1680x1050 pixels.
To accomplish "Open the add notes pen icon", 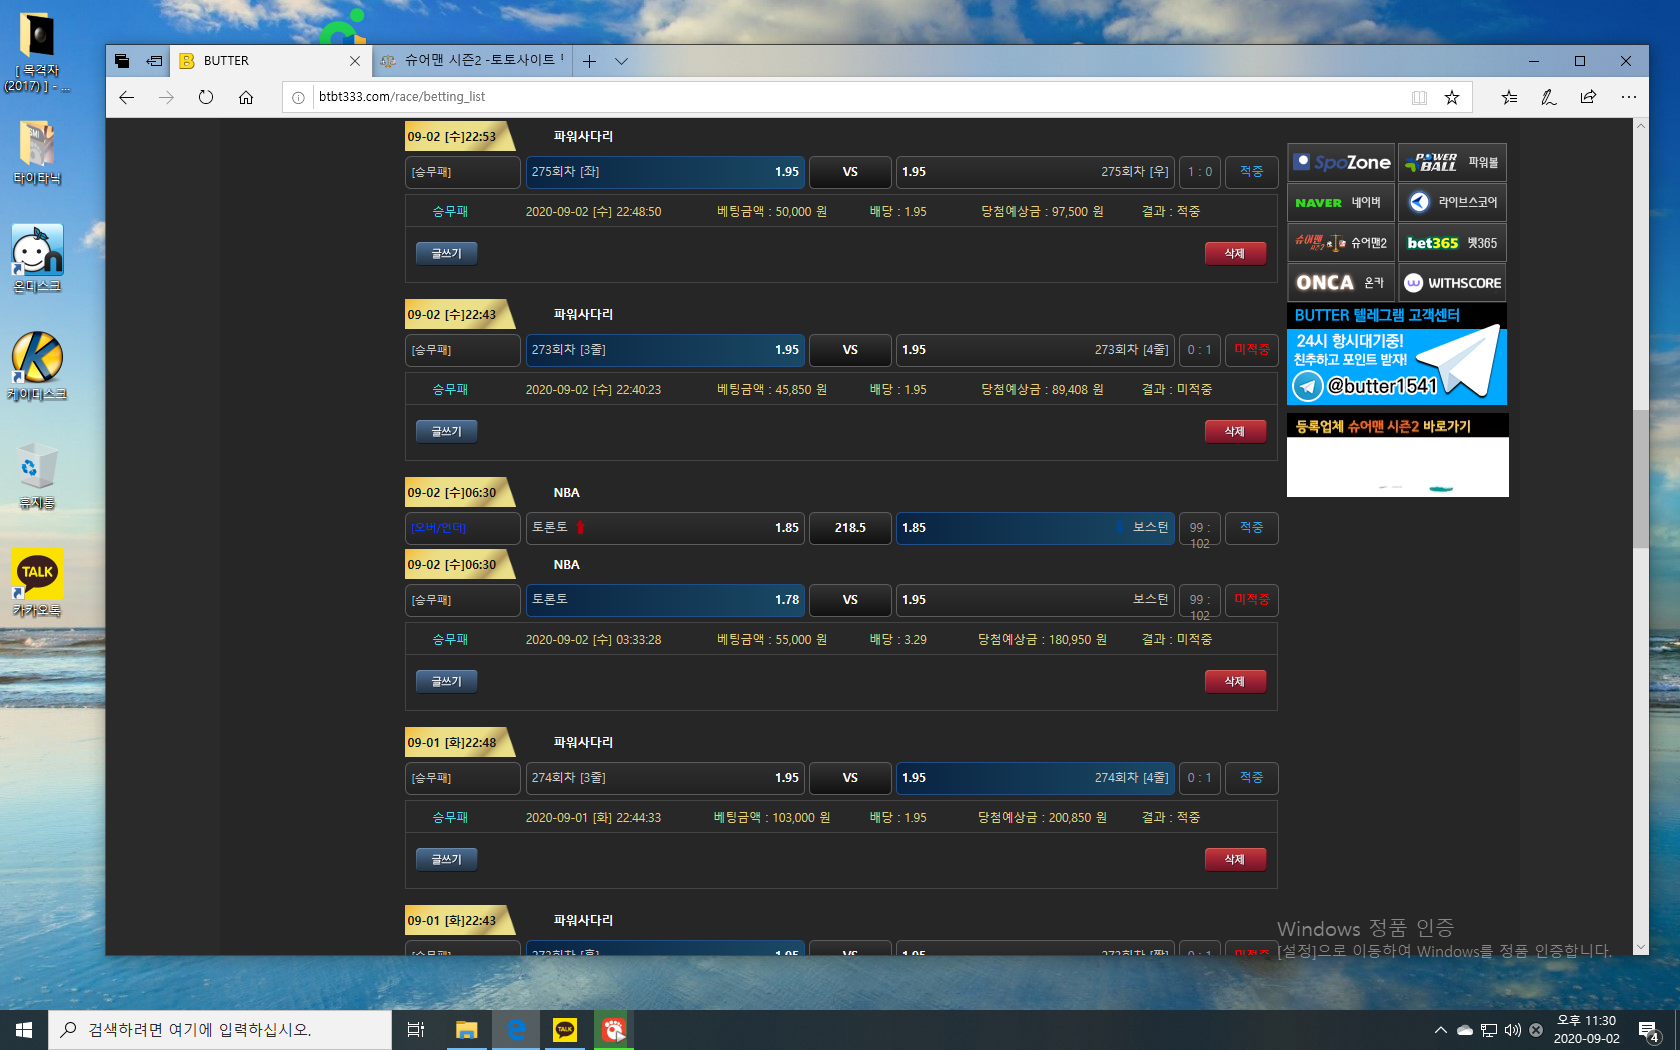I will pyautogui.click(x=1548, y=97).
